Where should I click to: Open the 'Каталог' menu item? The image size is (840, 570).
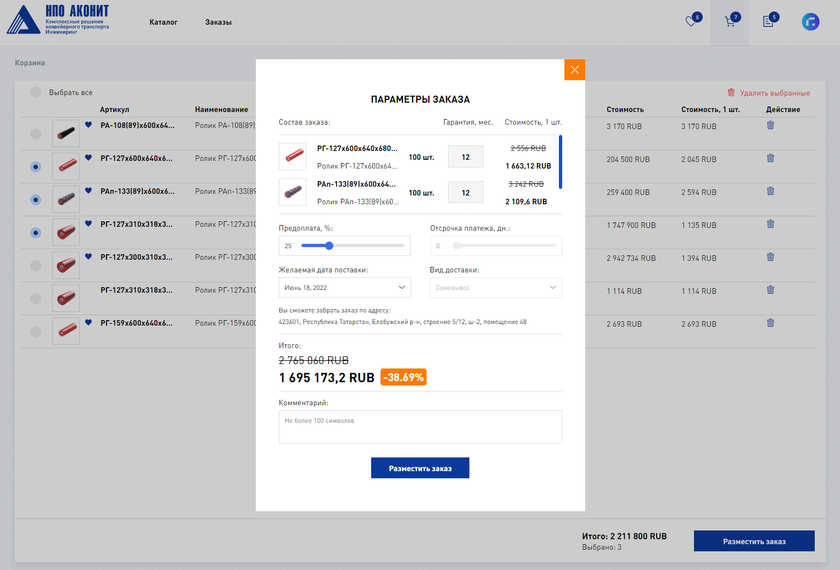(x=163, y=21)
